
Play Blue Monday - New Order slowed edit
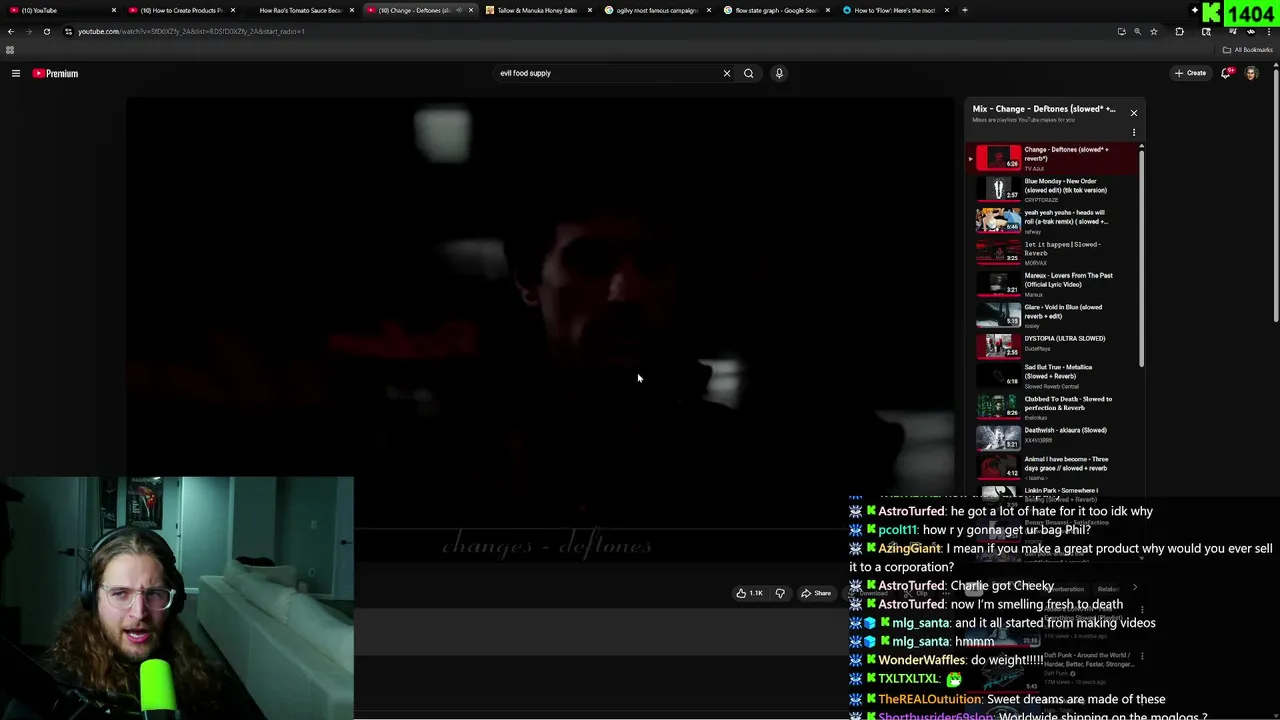point(1052,189)
